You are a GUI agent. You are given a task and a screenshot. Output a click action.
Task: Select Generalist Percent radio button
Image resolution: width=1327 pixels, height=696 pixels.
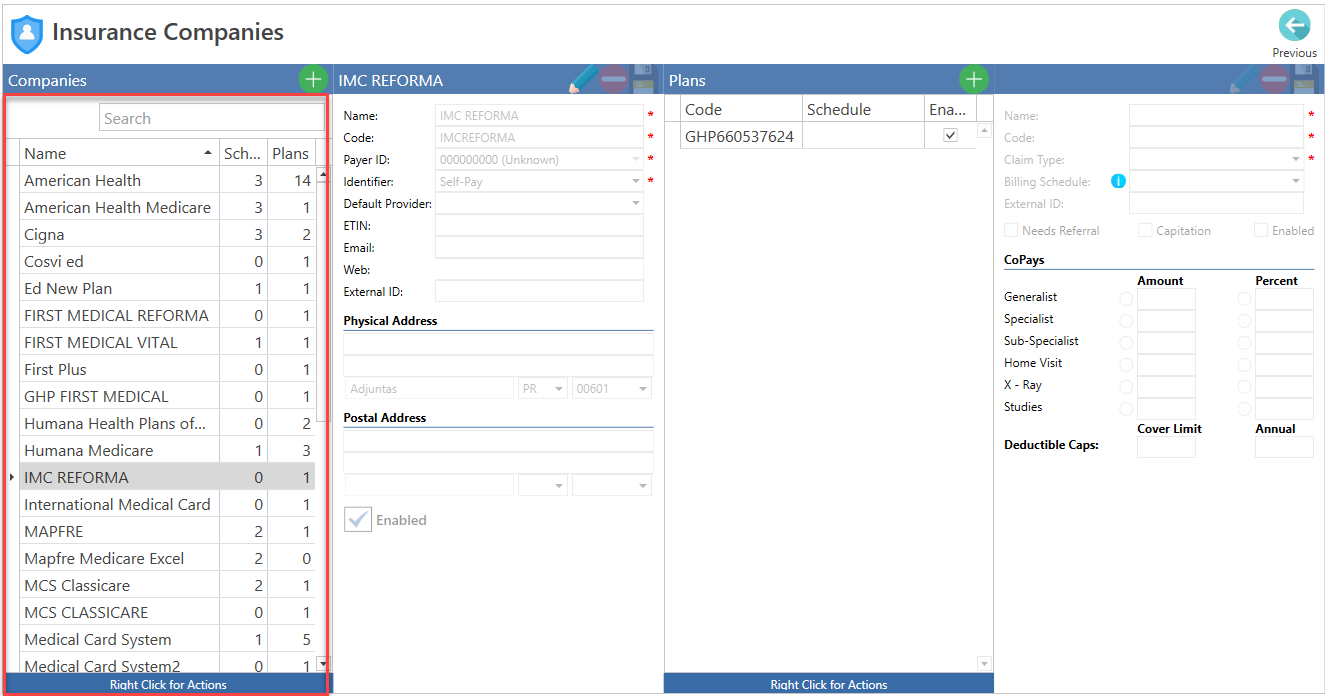point(1244,298)
